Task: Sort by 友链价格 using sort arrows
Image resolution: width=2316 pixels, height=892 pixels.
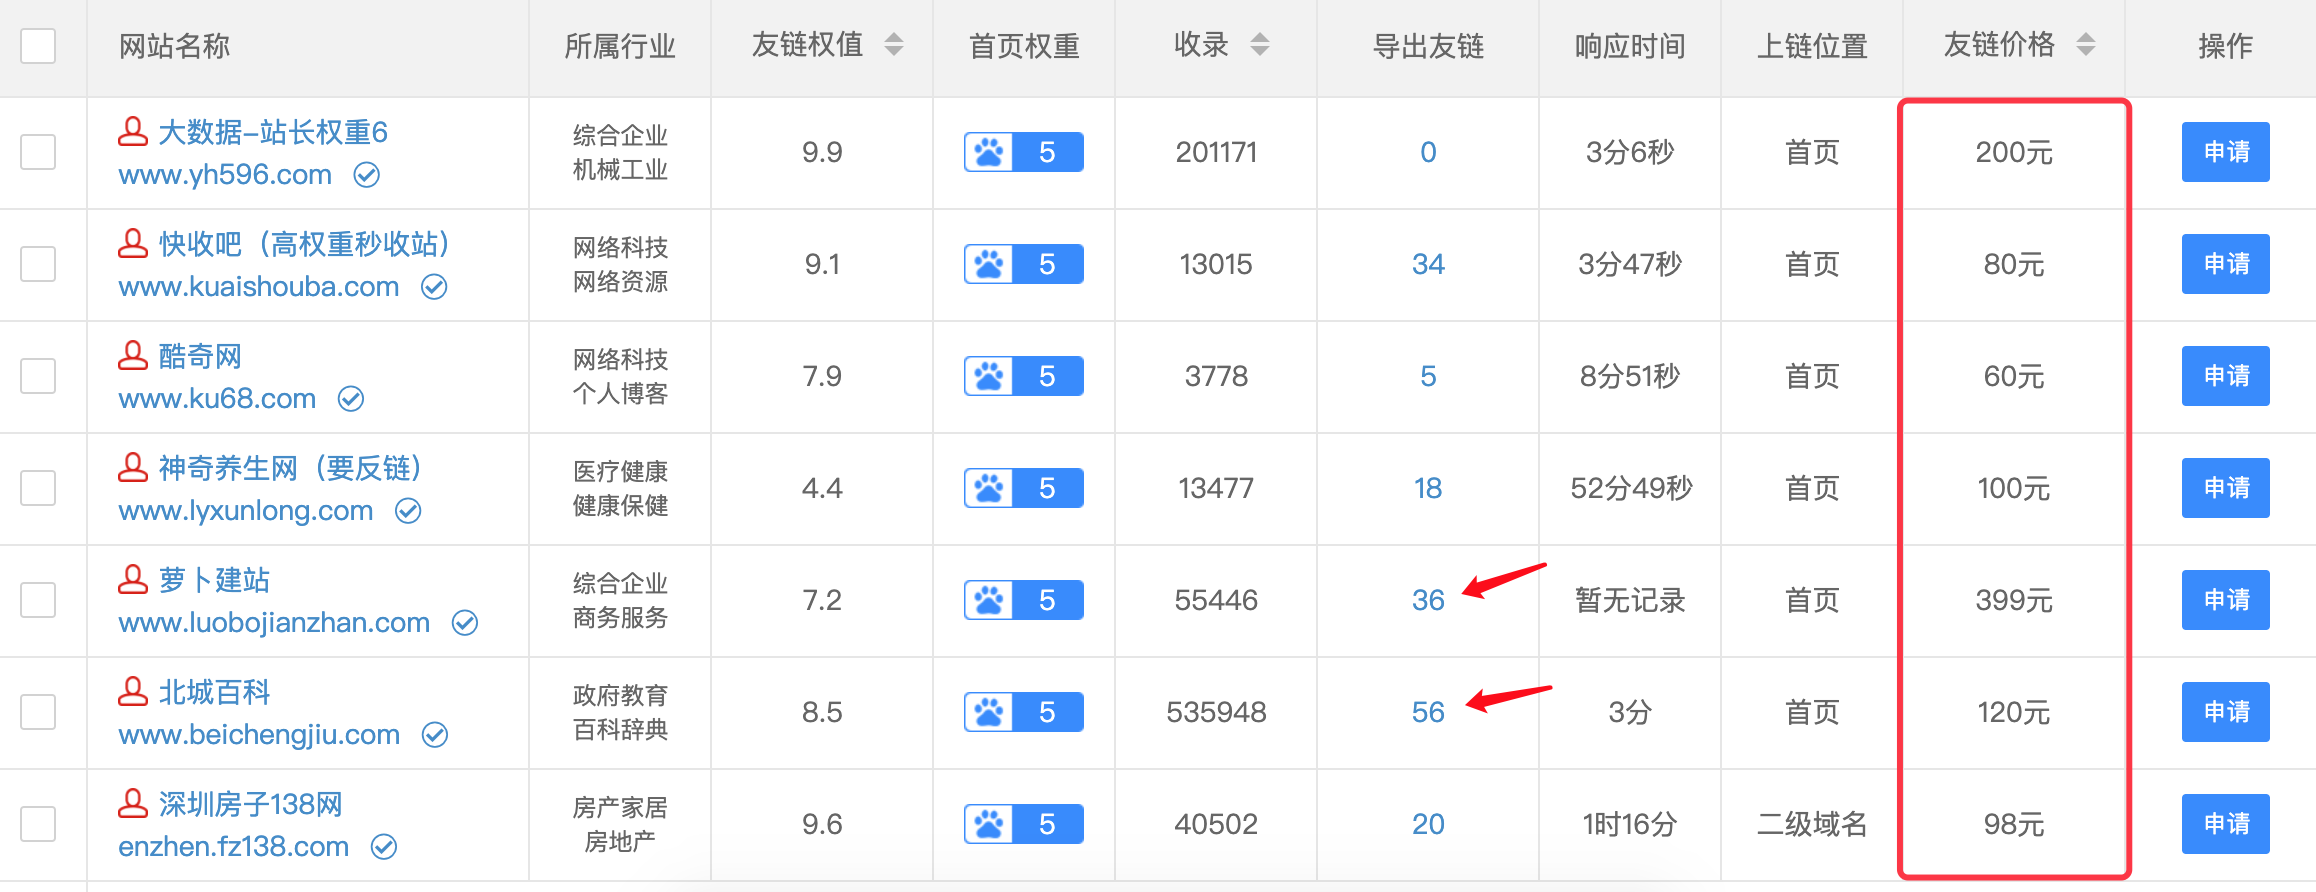Action: tap(2086, 45)
